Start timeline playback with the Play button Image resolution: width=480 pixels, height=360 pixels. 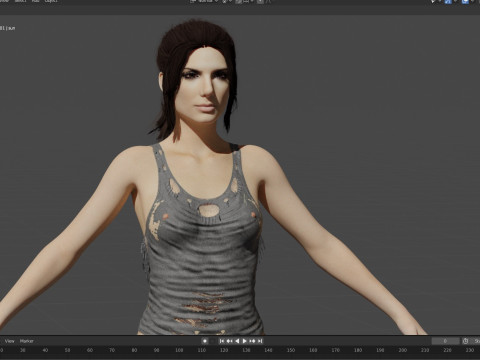click(245, 341)
